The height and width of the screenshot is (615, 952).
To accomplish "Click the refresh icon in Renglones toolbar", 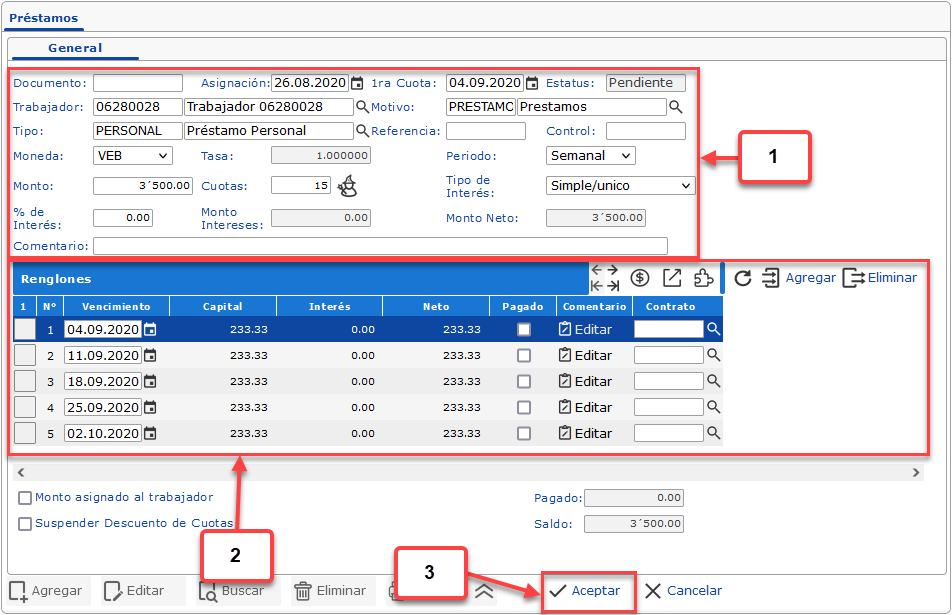I will (742, 278).
